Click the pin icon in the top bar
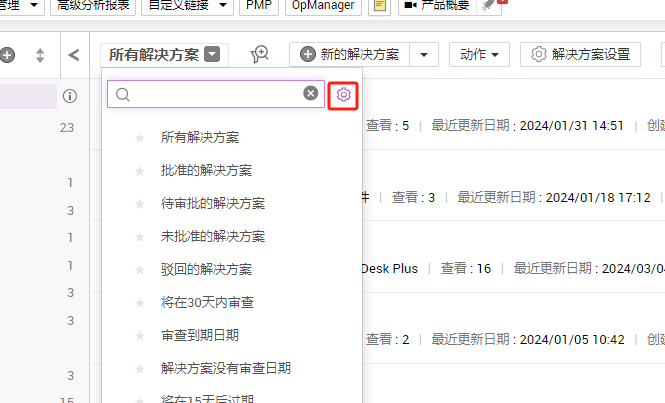This screenshot has height=403, width=665. 487,6
